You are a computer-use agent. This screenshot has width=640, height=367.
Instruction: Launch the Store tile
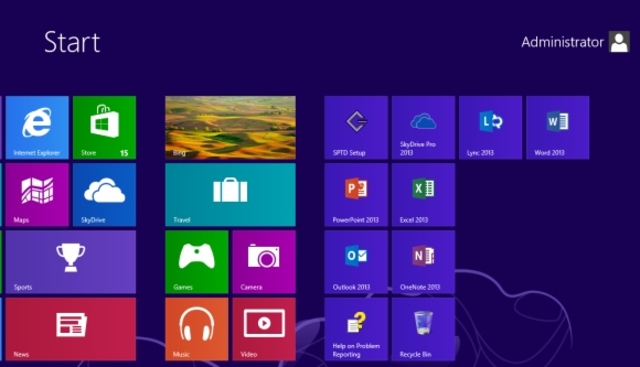pos(104,127)
